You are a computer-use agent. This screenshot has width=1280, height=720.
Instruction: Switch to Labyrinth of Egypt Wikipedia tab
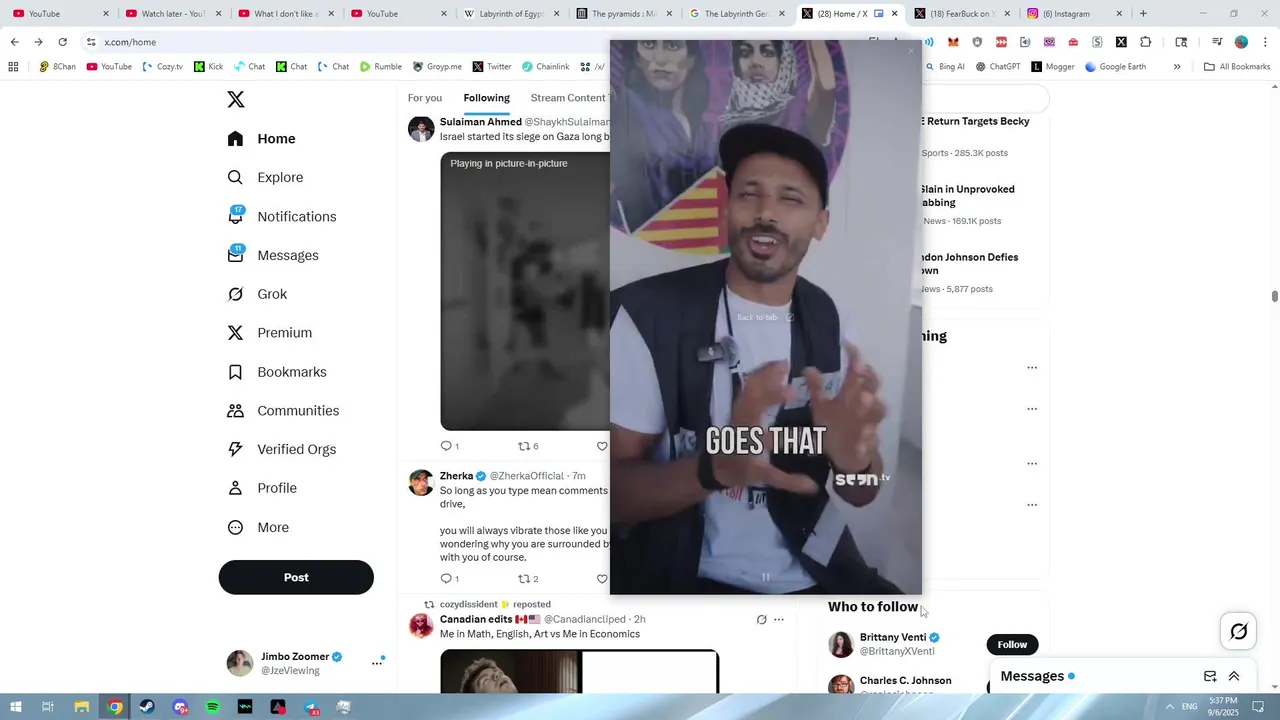point(511,14)
